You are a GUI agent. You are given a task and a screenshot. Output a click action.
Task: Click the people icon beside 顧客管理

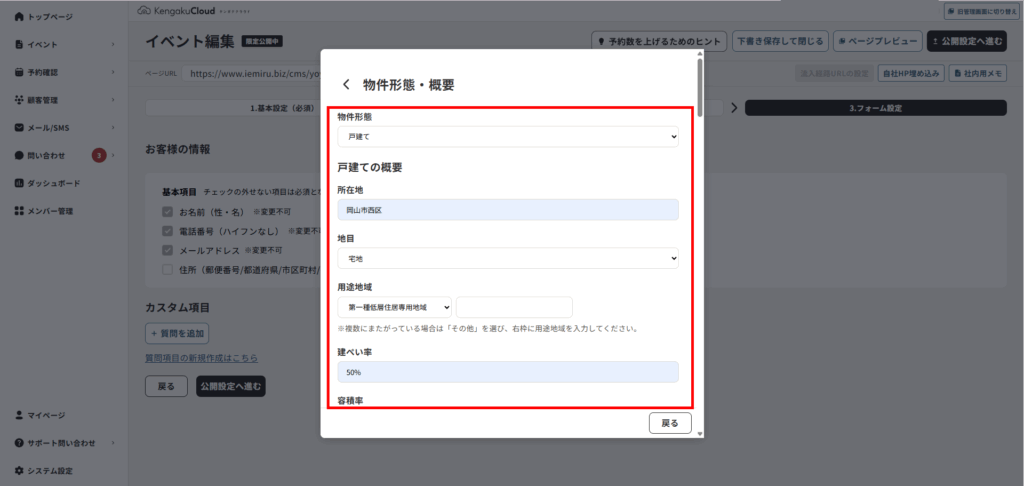click(x=19, y=100)
